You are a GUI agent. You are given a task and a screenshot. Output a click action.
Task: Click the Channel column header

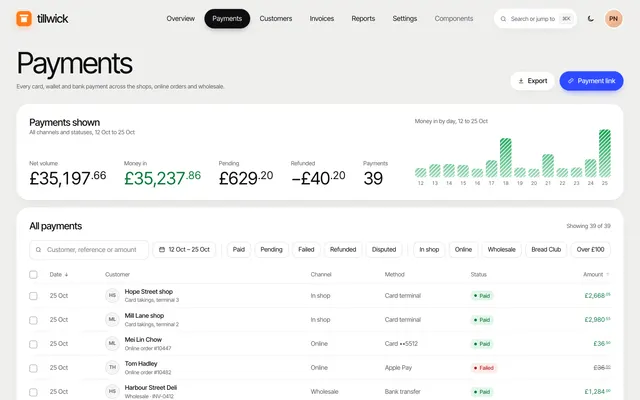coord(321,274)
